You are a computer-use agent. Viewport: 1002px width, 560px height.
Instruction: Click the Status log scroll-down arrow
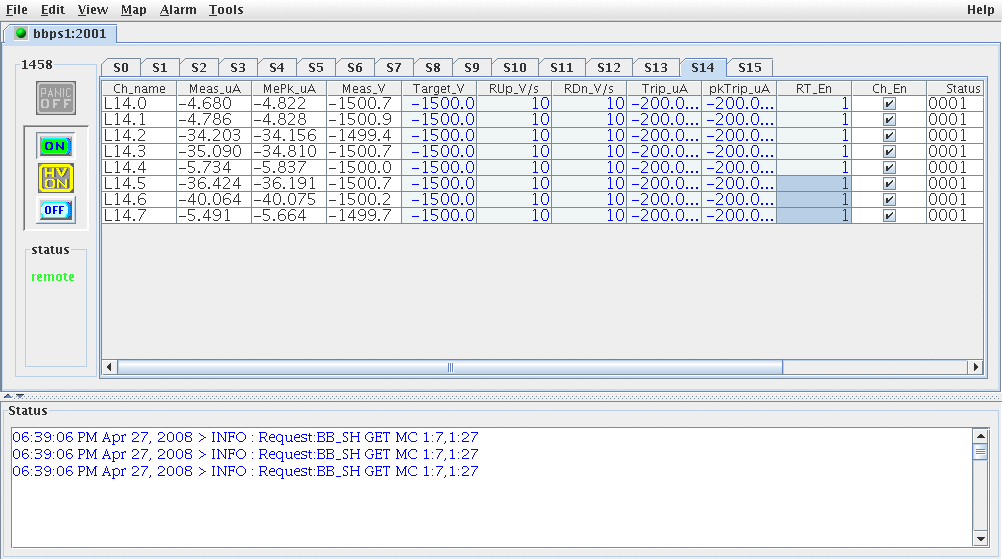(980, 539)
